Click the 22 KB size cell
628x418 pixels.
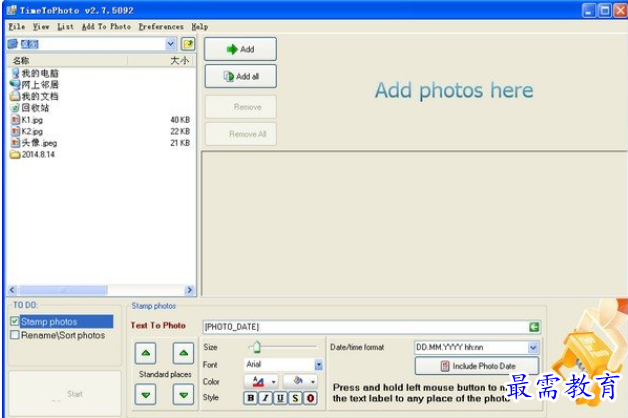[180, 131]
